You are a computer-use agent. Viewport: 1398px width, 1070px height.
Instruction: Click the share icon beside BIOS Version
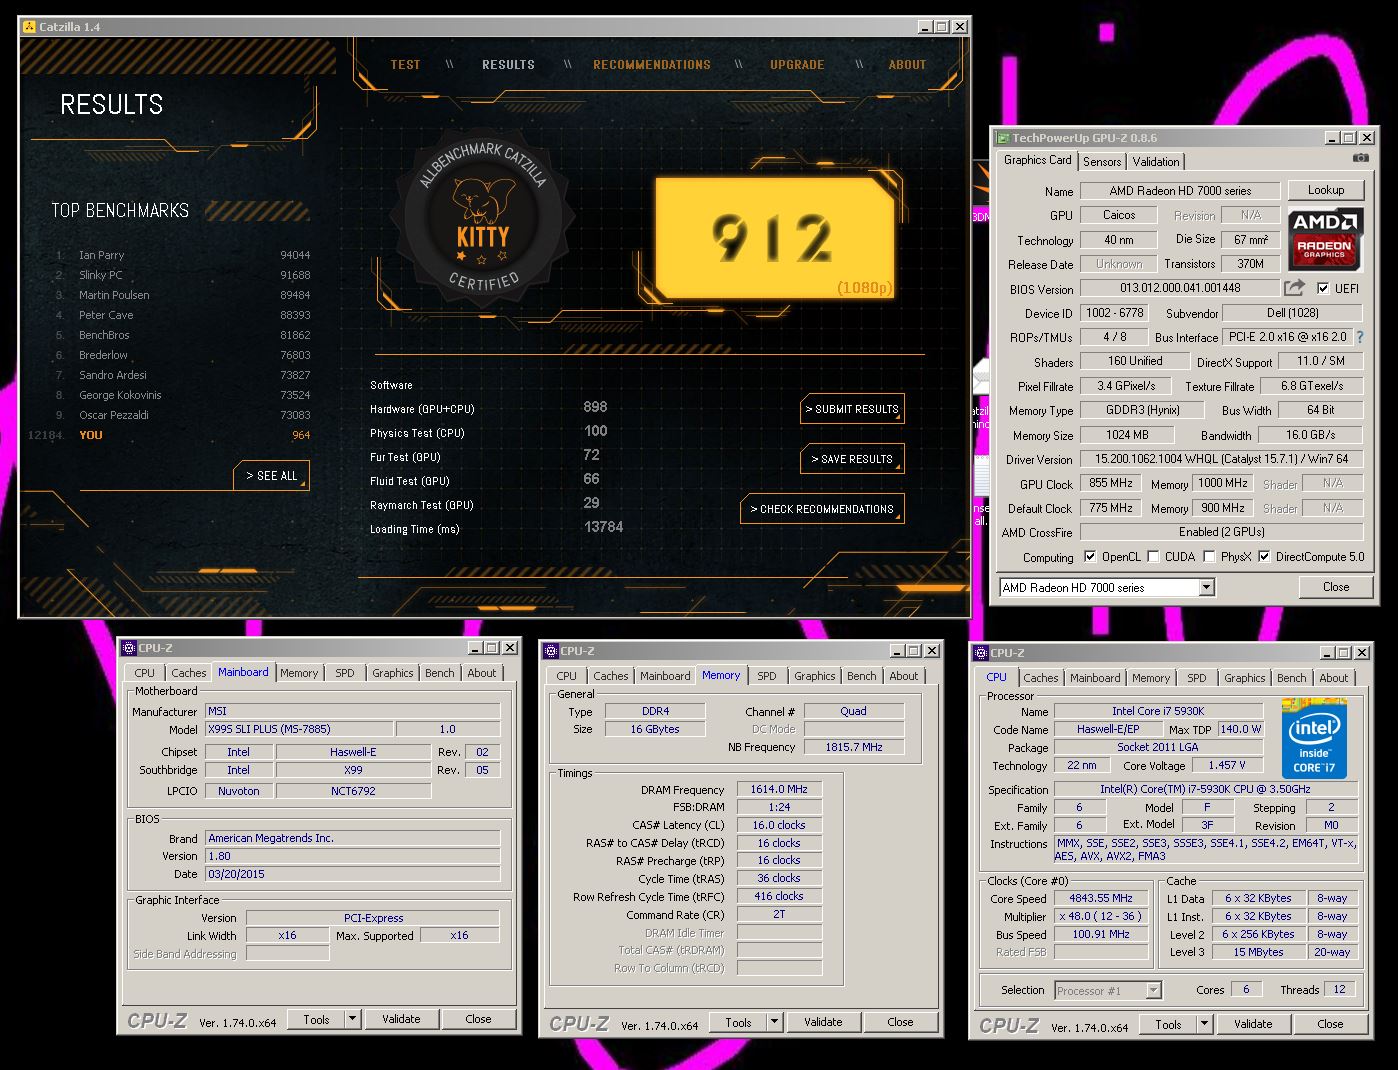pos(1294,288)
